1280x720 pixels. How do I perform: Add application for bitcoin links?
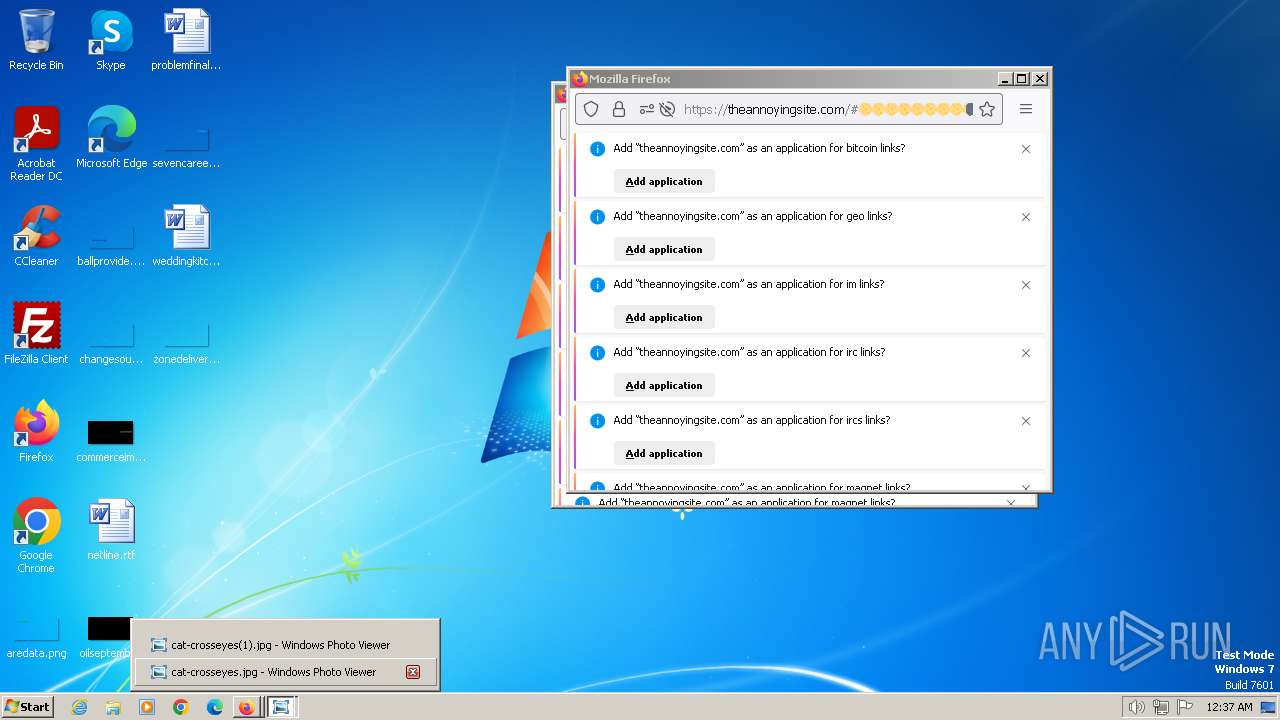pos(664,181)
